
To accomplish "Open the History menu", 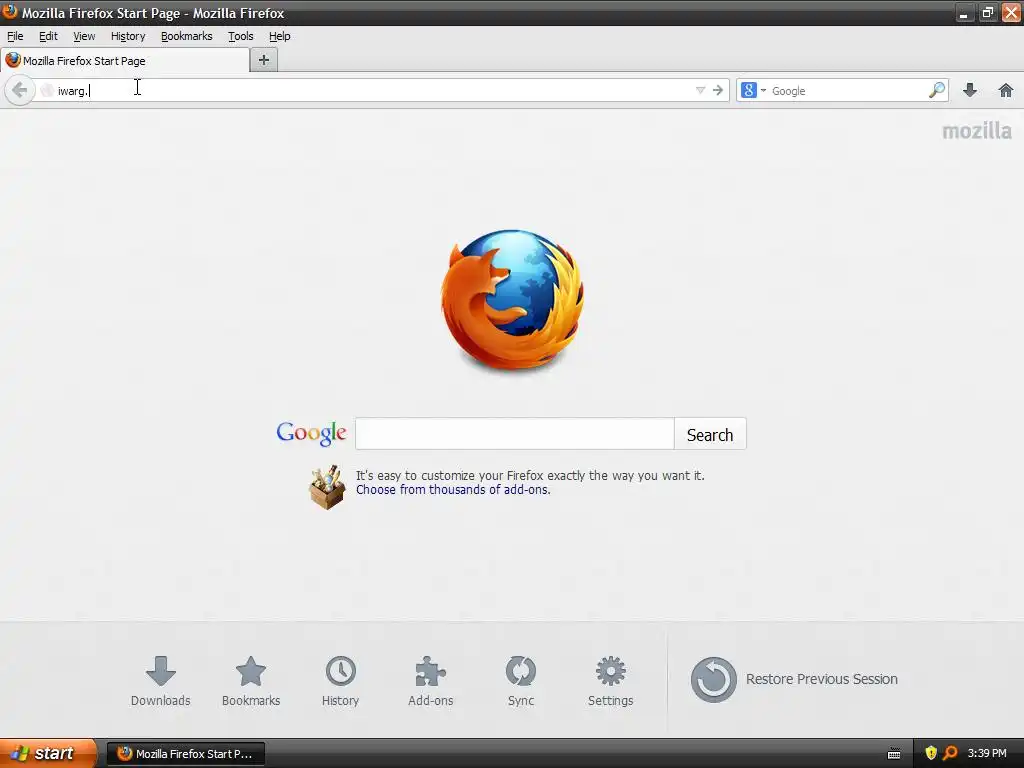I will [x=128, y=36].
